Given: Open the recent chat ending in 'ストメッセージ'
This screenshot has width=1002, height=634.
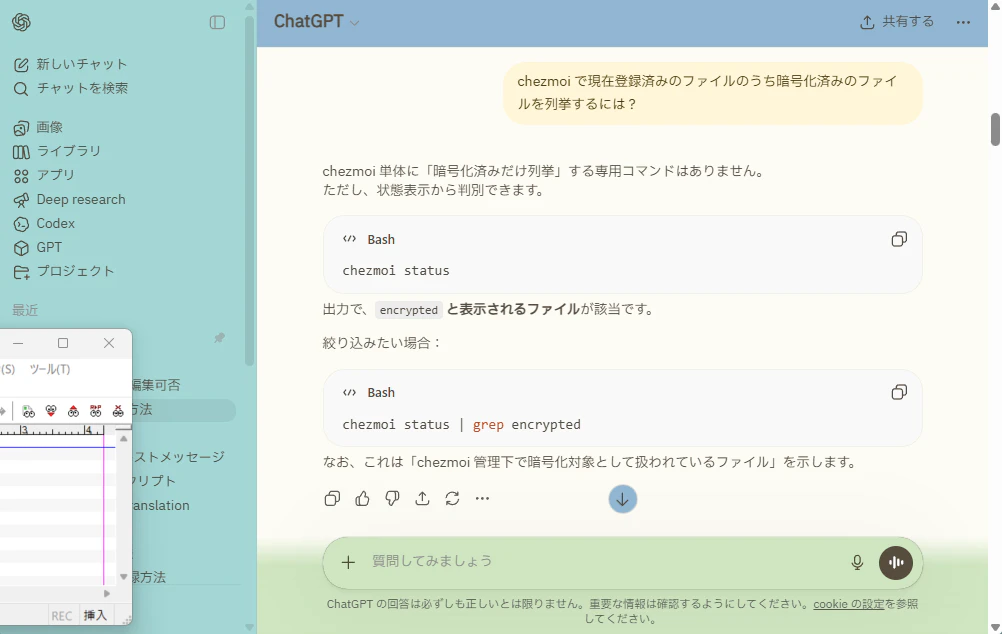Looking at the screenshot, I should coord(180,457).
